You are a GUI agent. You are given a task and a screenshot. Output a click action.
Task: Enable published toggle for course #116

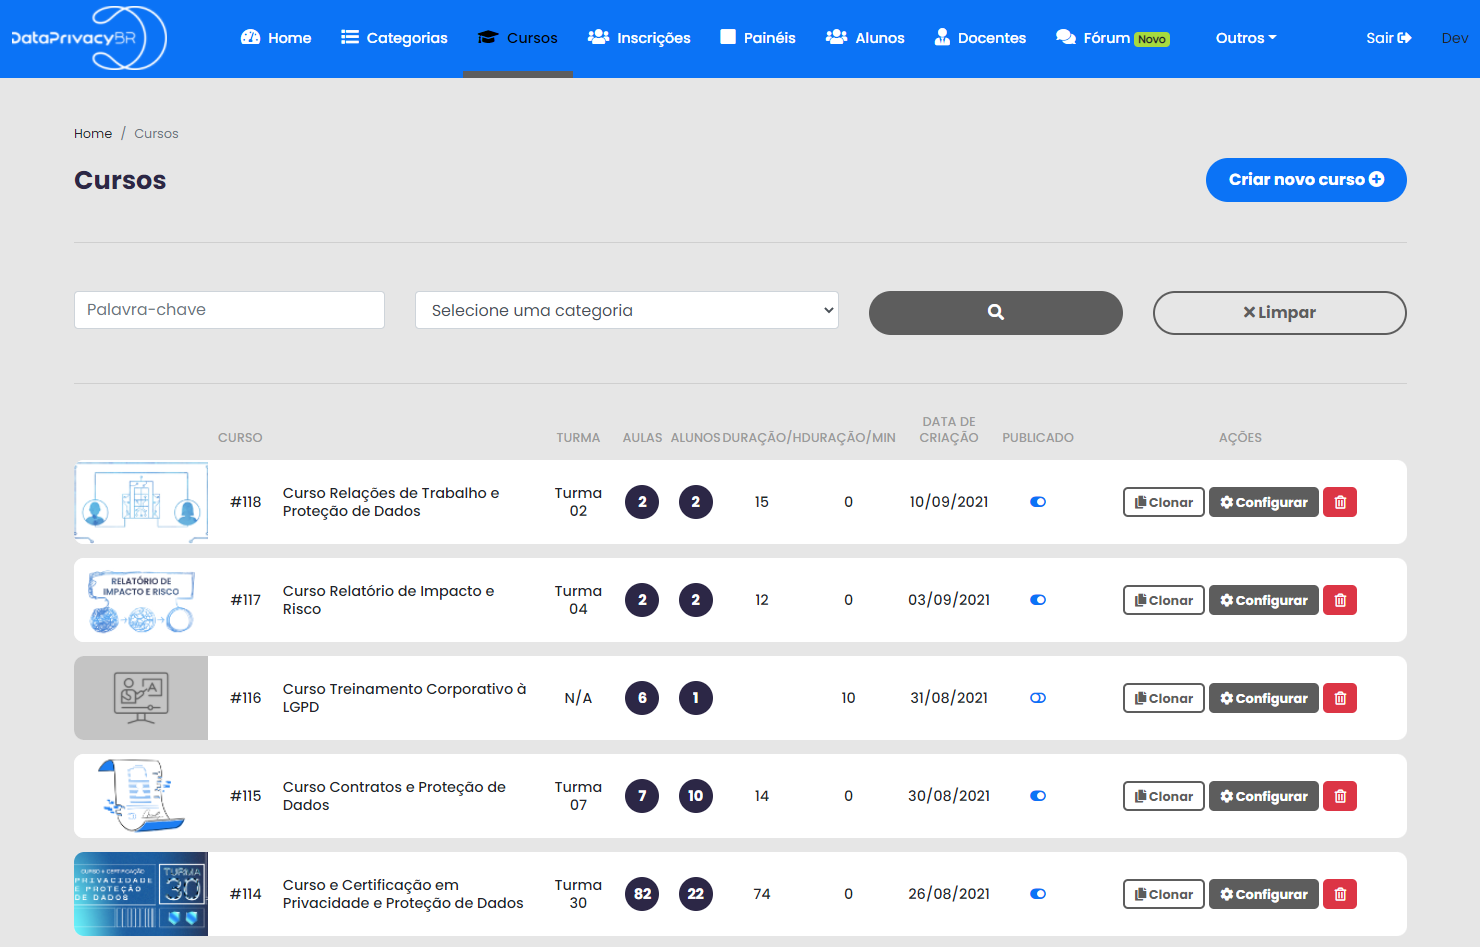(1038, 698)
